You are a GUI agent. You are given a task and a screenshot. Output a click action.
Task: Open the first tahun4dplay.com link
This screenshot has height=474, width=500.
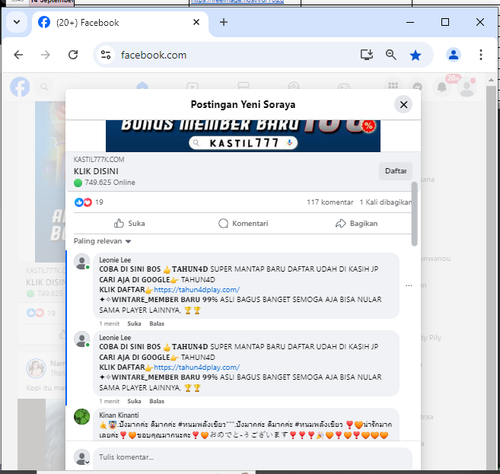pos(197,290)
